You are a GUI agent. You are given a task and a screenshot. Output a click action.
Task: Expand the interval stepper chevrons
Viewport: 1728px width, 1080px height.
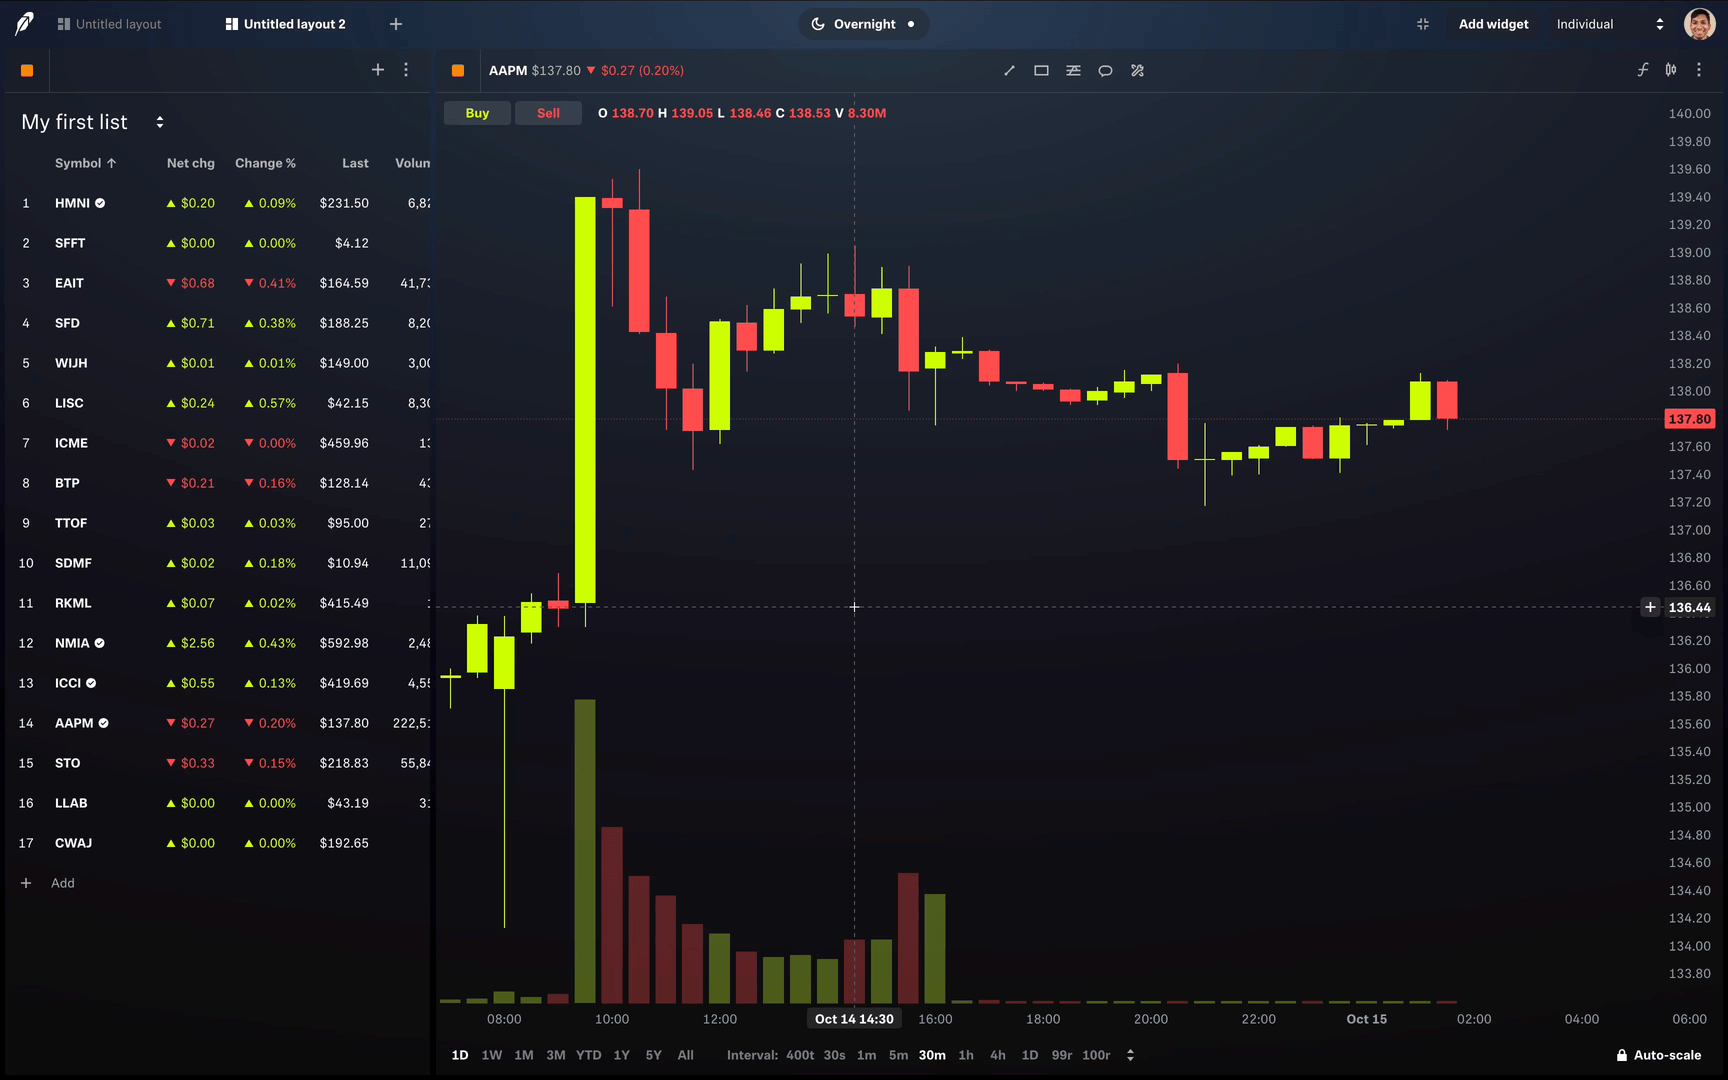point(1130,1054)
